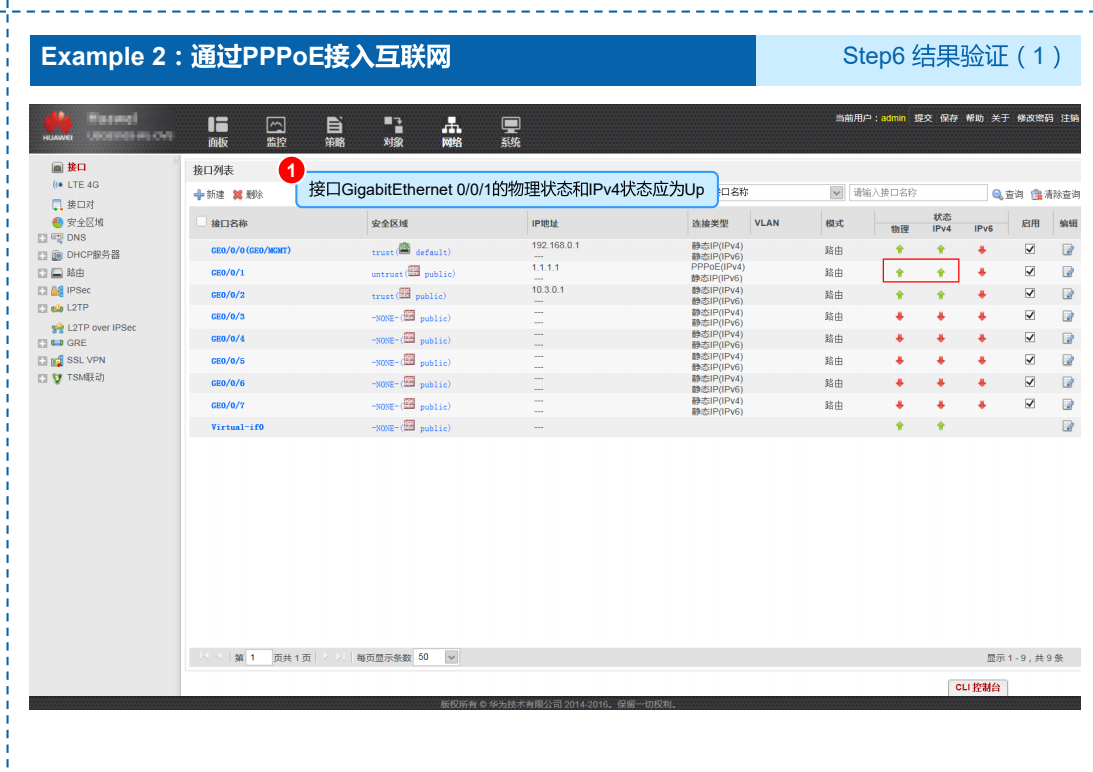The width and height of the screenshot is (1093, 772).
Task: Open the 面板 dashboard icon
Action: (218, 125)
